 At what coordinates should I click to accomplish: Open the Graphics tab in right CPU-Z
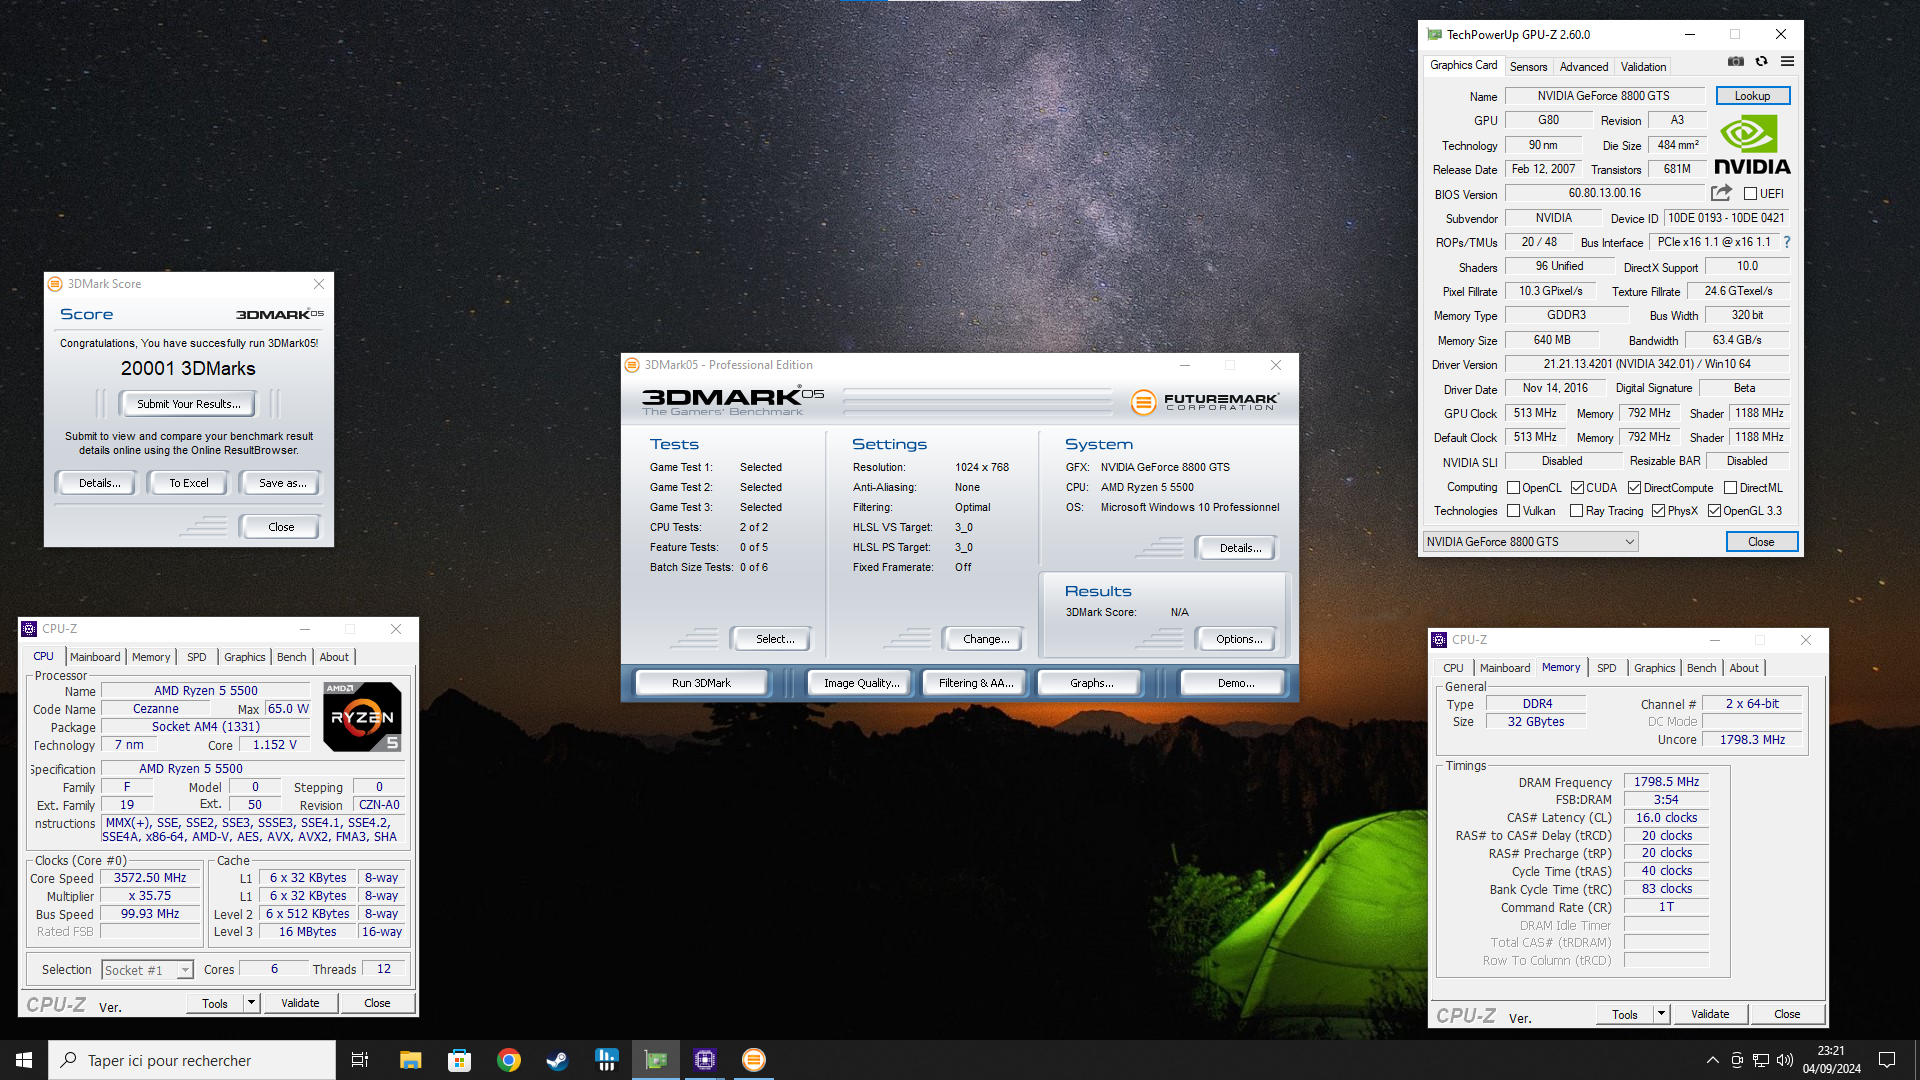(x=1654, y=668)
